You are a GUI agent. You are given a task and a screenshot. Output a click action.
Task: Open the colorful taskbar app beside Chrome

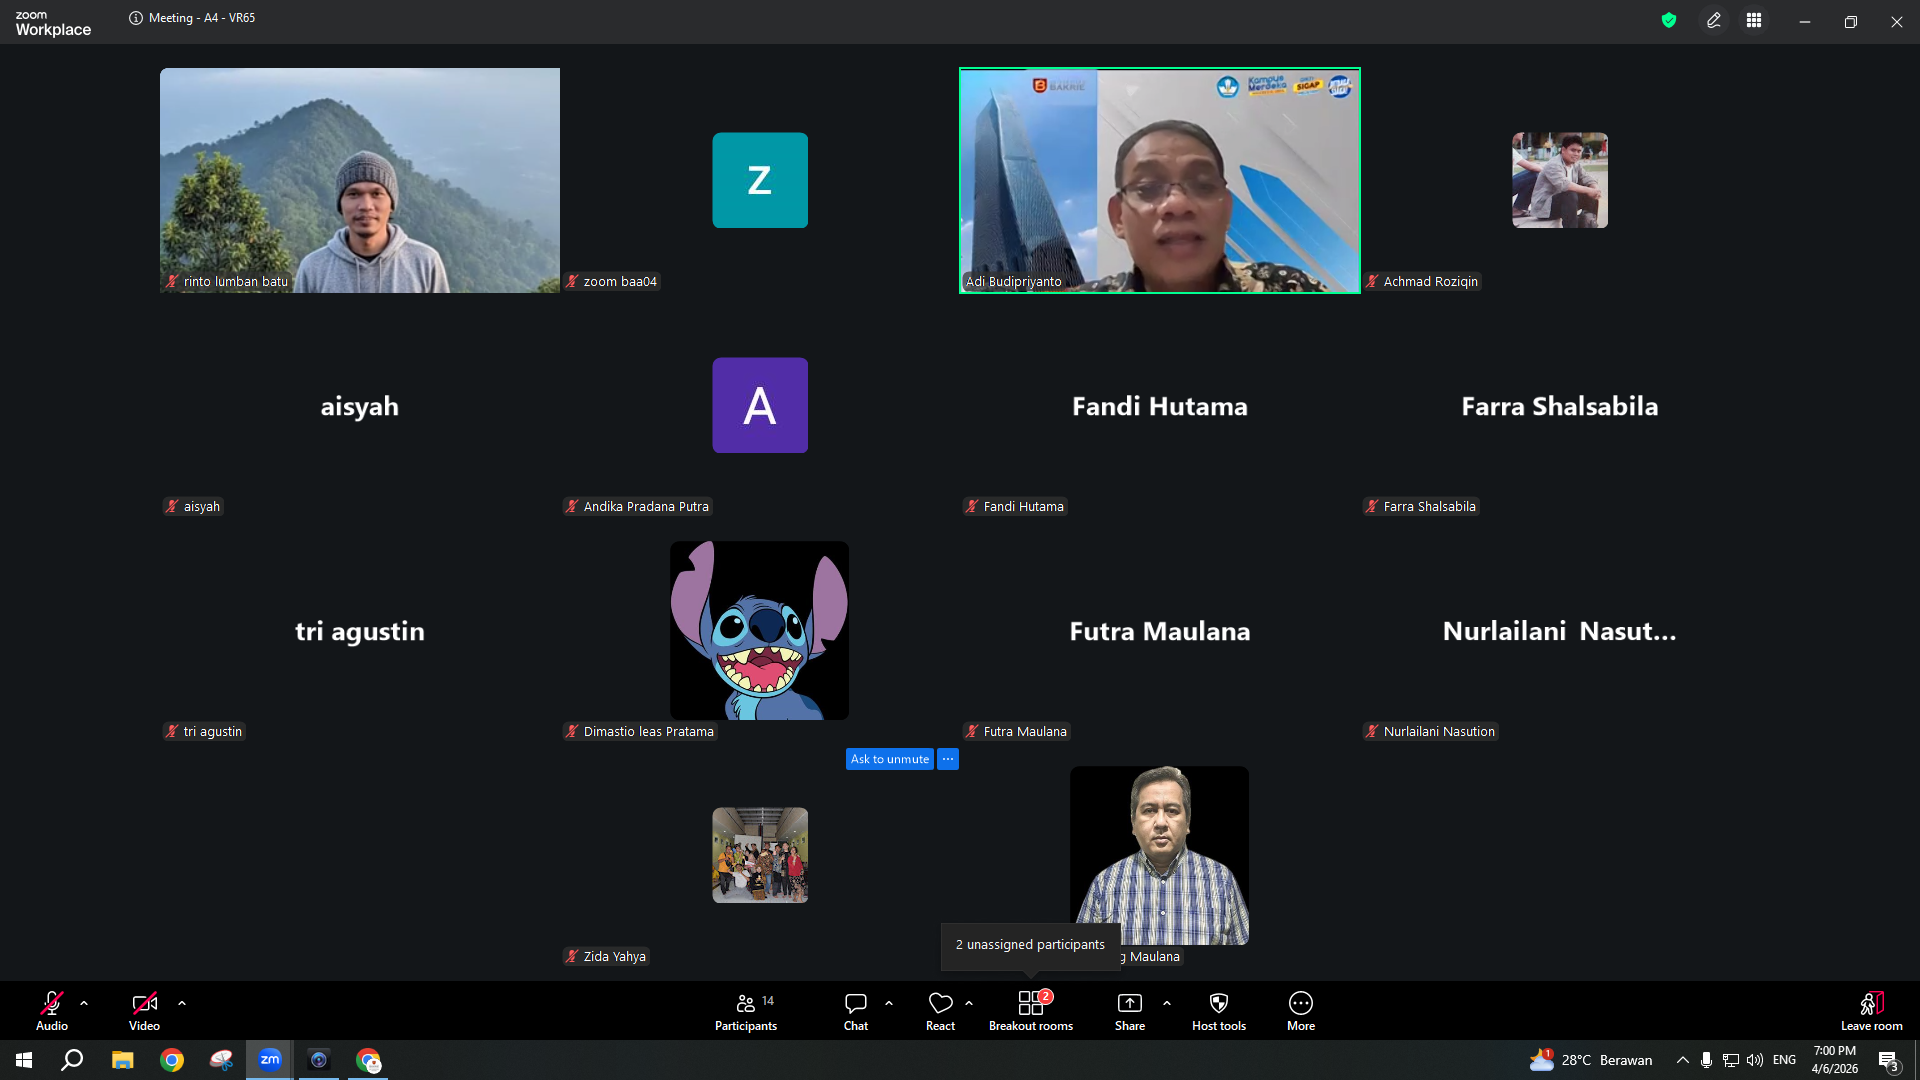pos(221,1060)
